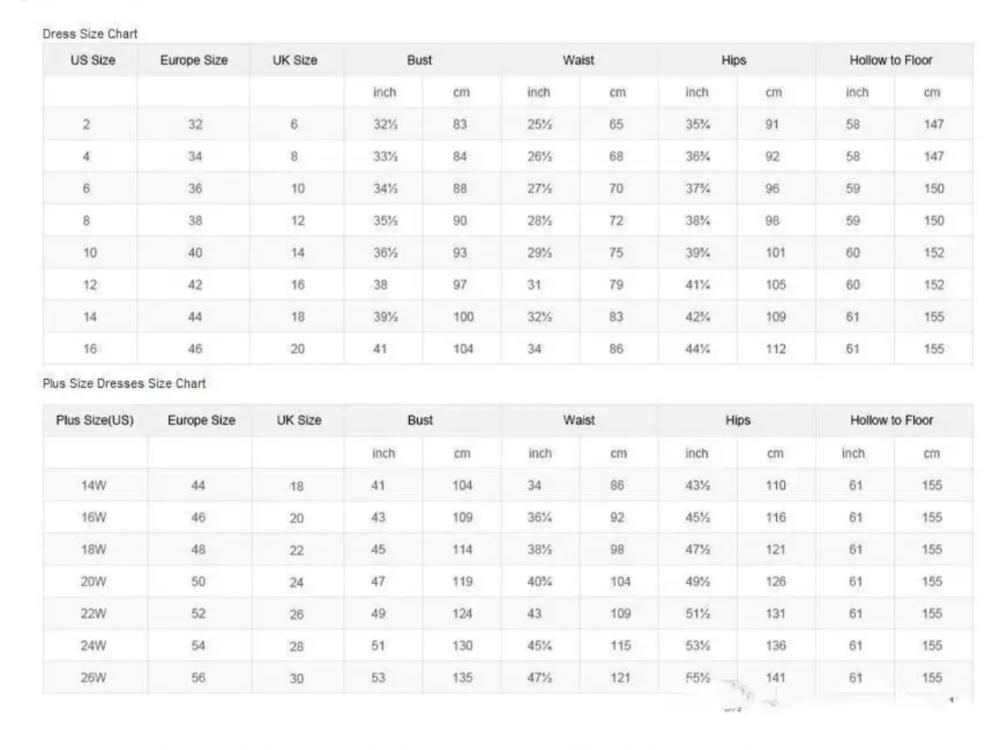Click Hollow to Floor header in the Plus Size chart
The height and width of the screenshot is (750, 1000).
point(891,421)
